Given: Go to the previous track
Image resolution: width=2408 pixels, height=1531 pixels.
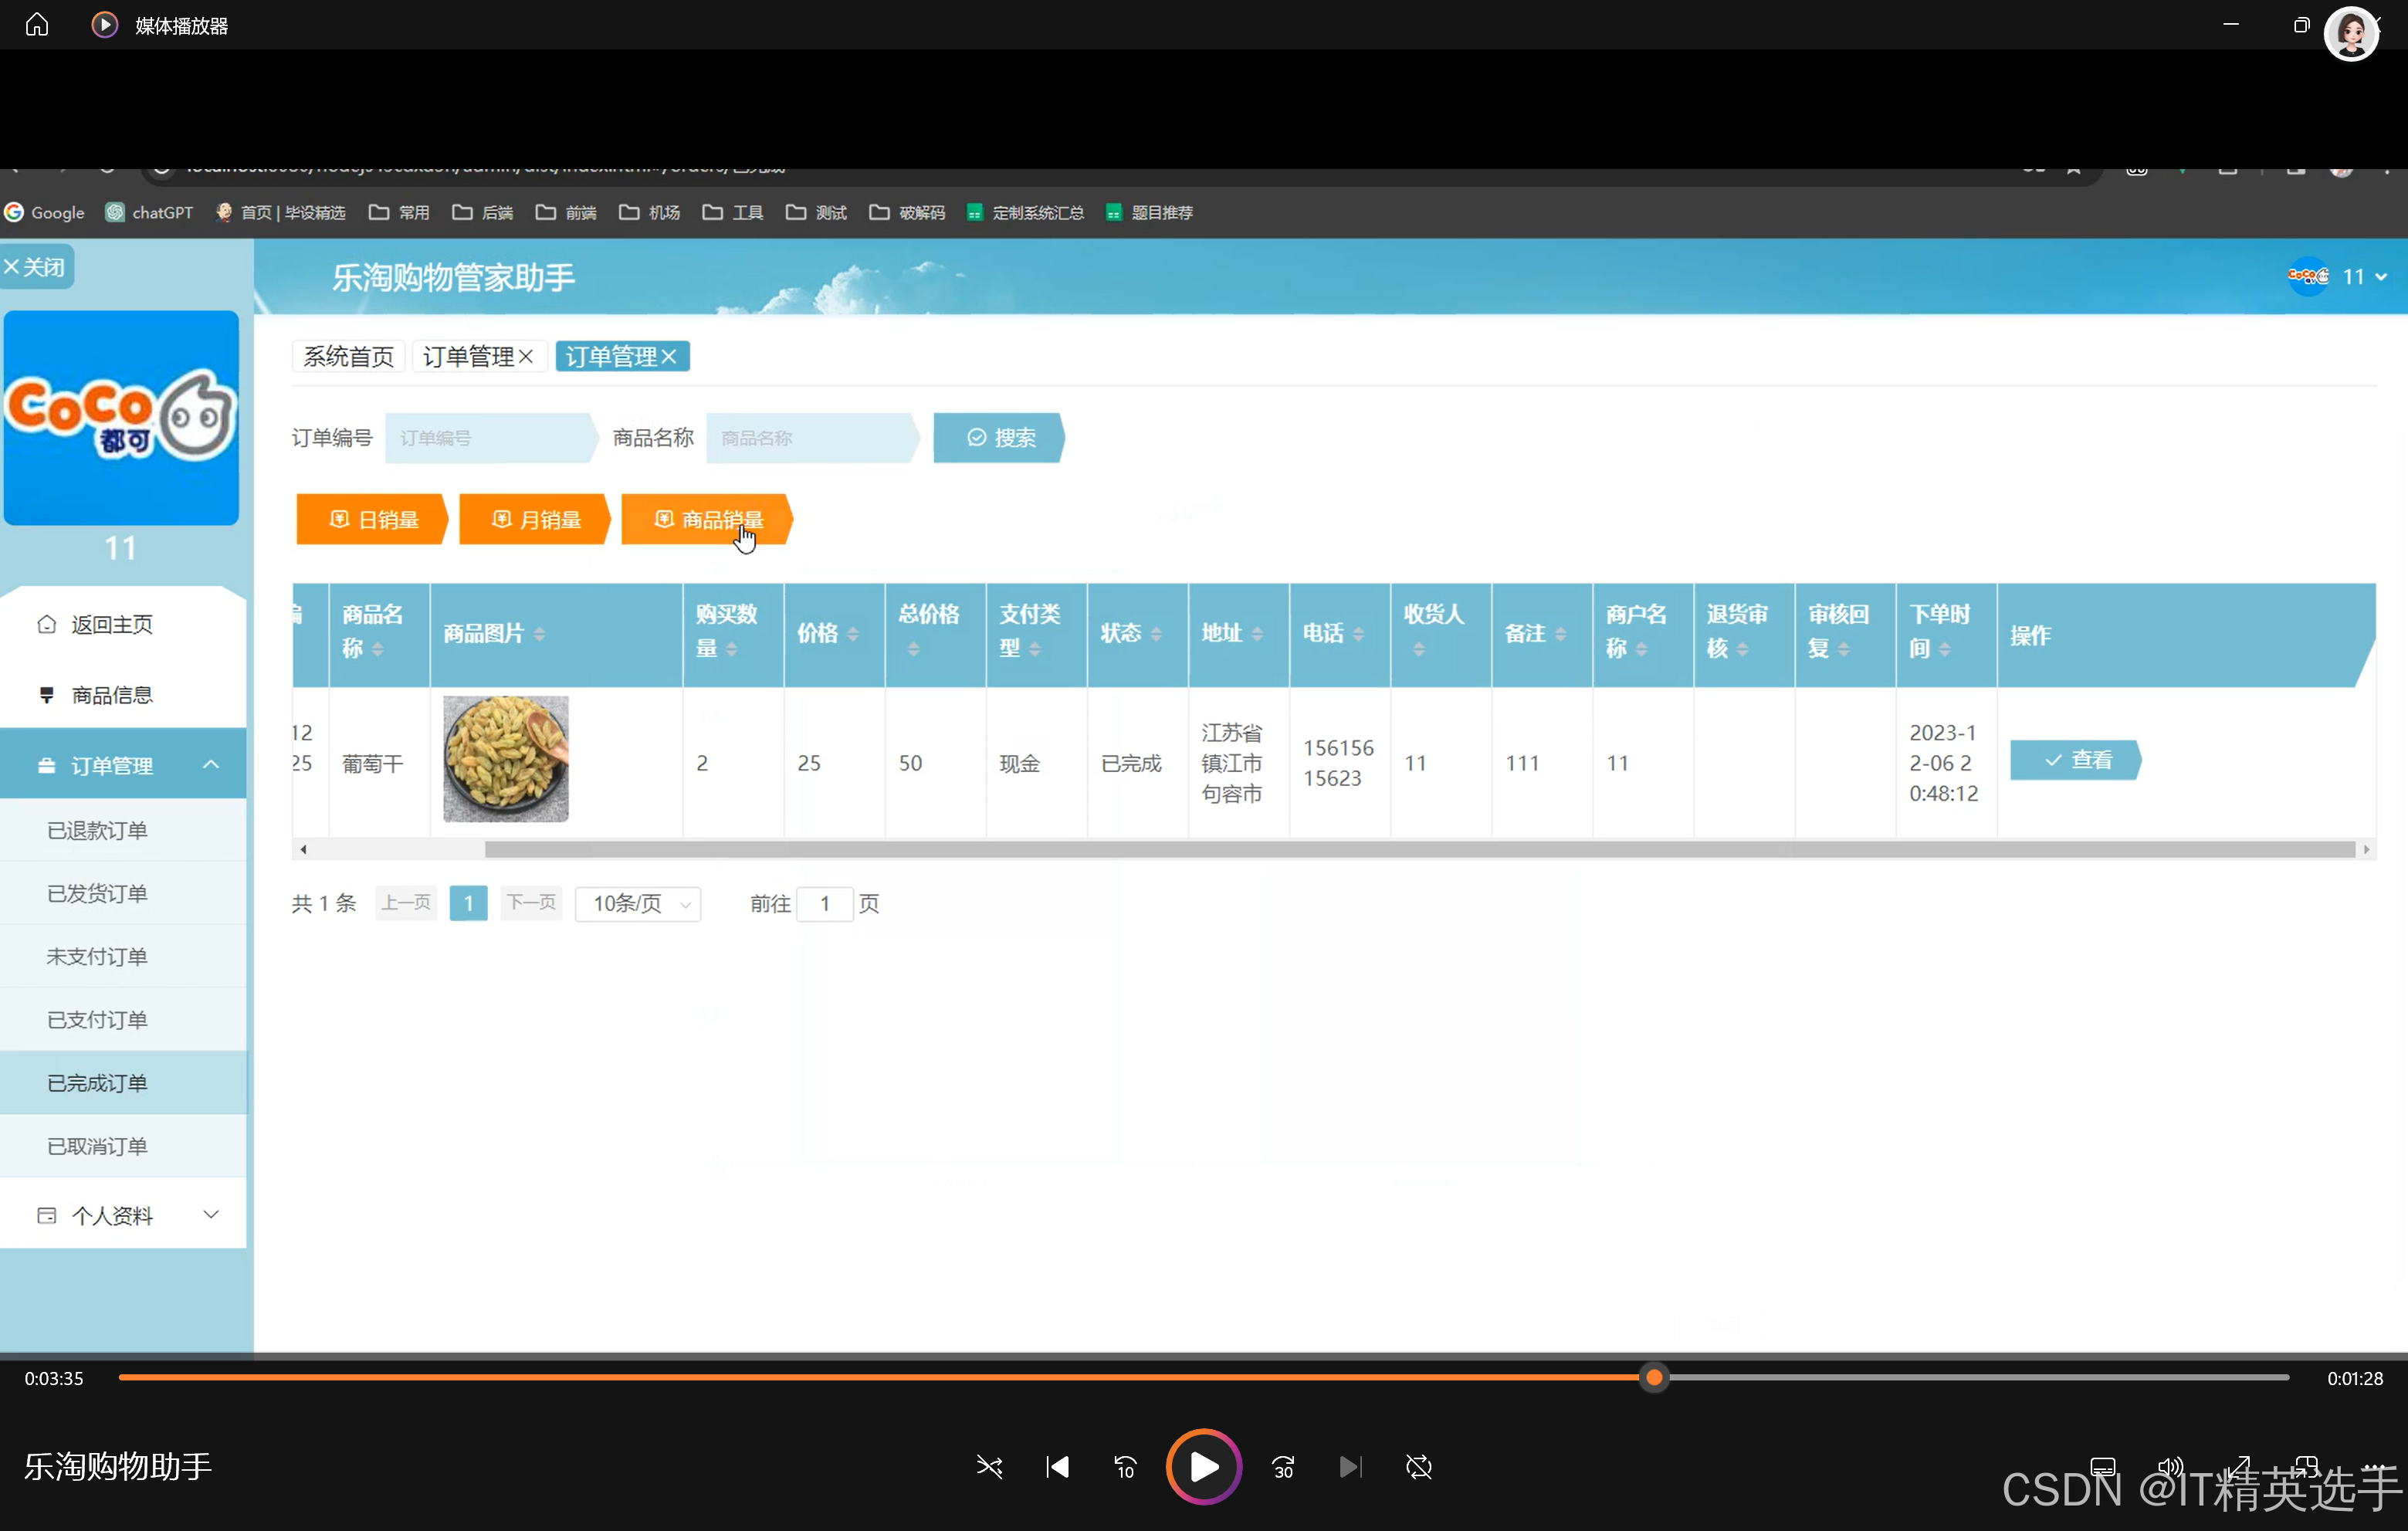Looking at the screenshot, I should click(x=1057, y=1467).
